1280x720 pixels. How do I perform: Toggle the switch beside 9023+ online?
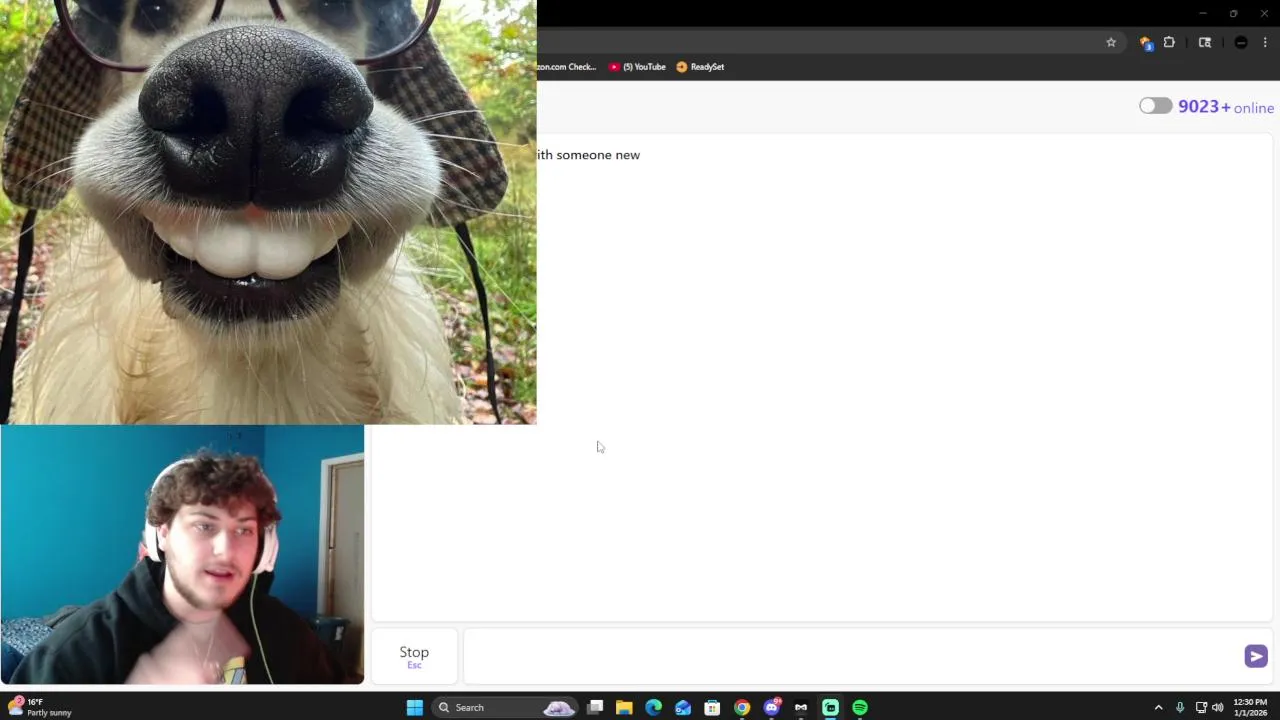[1155, 106]
